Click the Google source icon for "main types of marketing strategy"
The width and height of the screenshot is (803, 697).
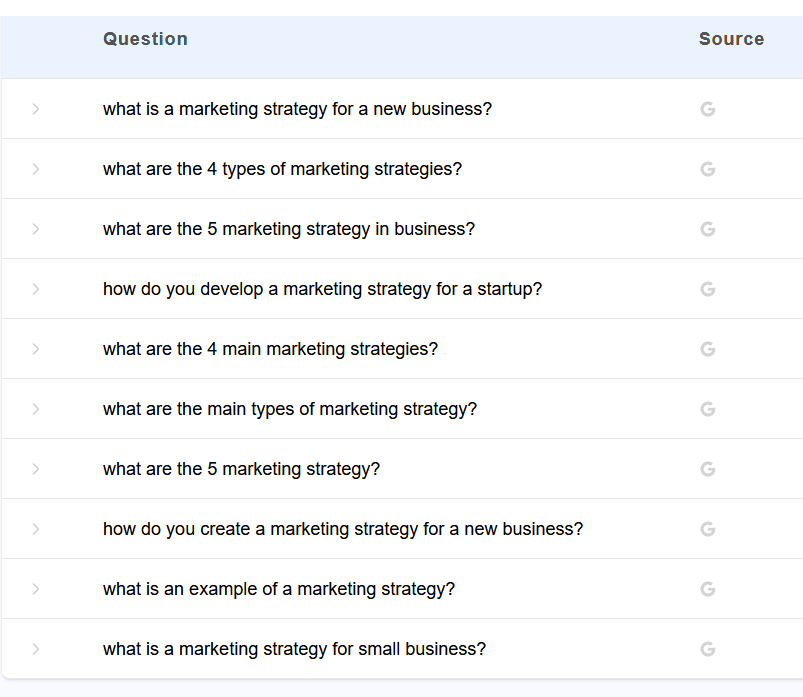click(708, 409)
